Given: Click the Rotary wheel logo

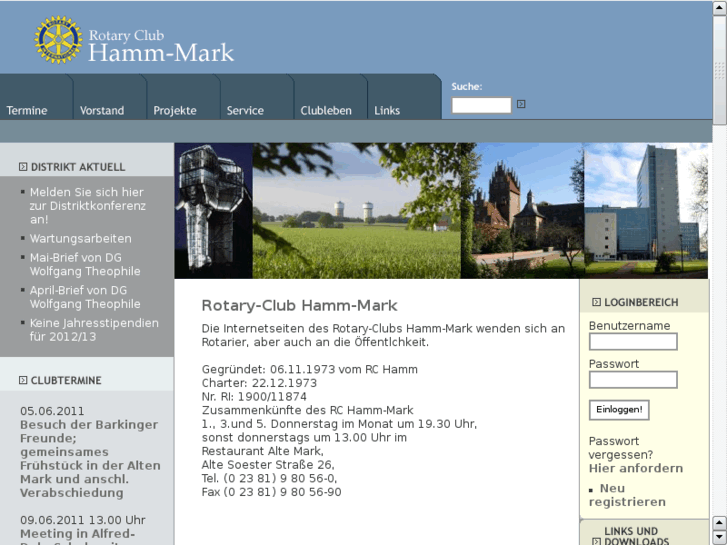Looking at the screenshot, I should [x=58, y=39].
